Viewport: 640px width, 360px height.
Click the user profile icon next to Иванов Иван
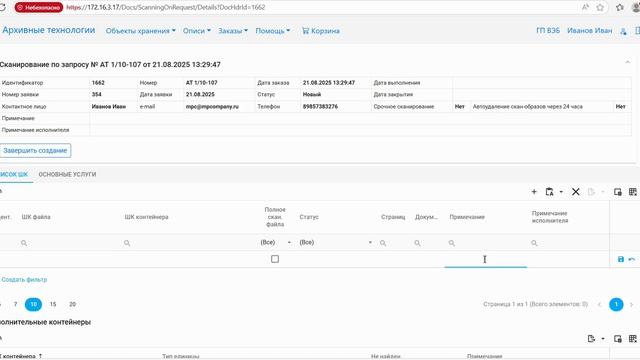(x=623, y=31)
